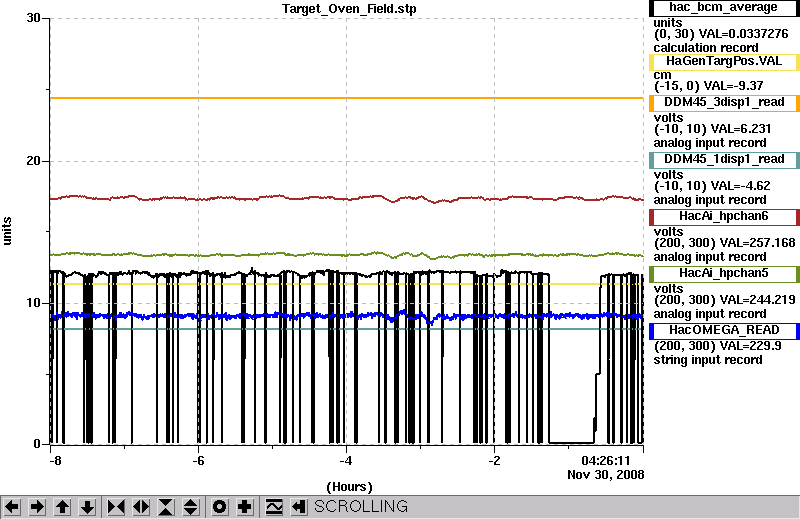Click the circle autoscale icon
This screenshot has width=800, height=519.
[219, 507]
